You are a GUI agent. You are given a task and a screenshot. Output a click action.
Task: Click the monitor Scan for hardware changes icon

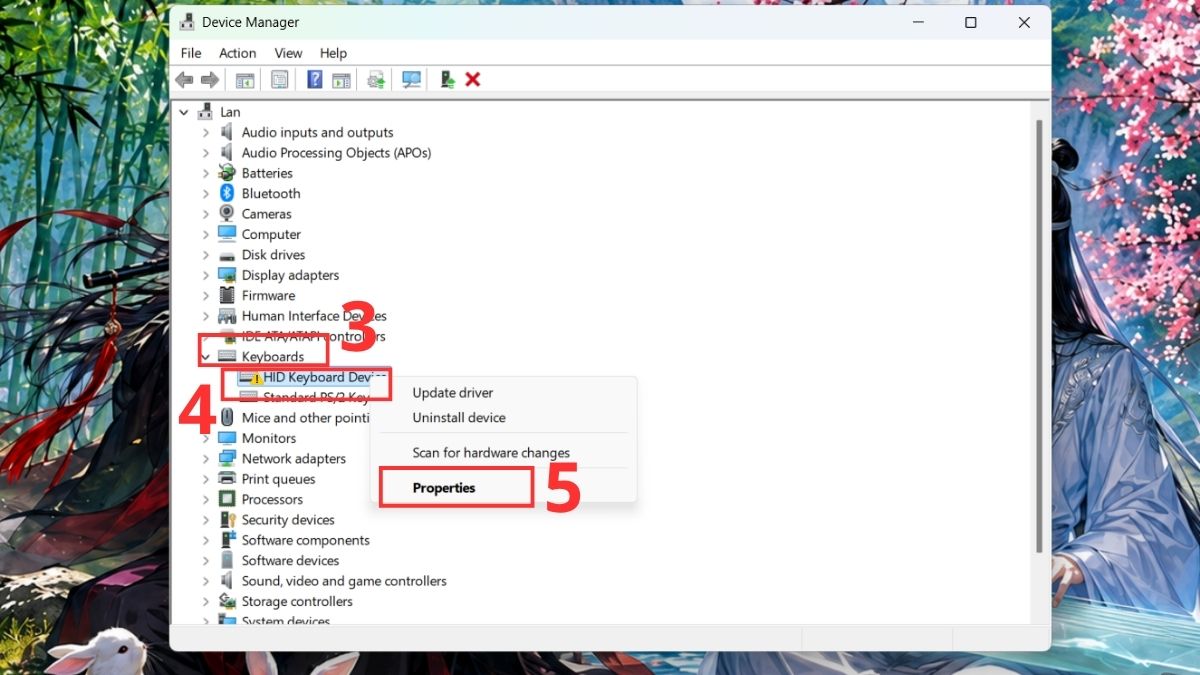pos(411,80)
